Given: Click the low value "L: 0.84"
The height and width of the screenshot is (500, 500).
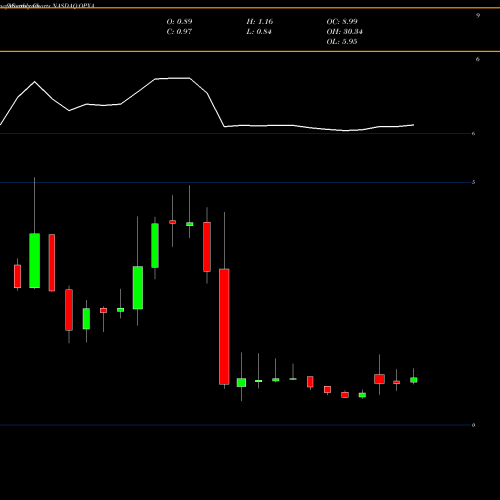Looking at the screenshot, I should click(x=259, y=31).
